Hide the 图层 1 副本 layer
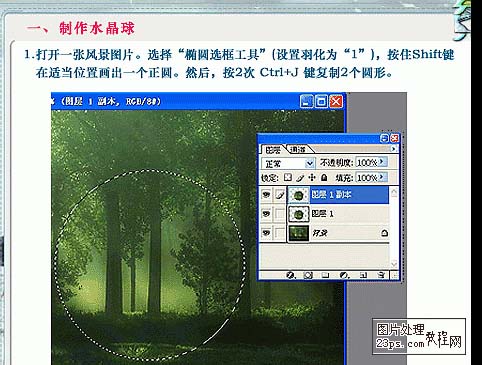 click(266, 195)
